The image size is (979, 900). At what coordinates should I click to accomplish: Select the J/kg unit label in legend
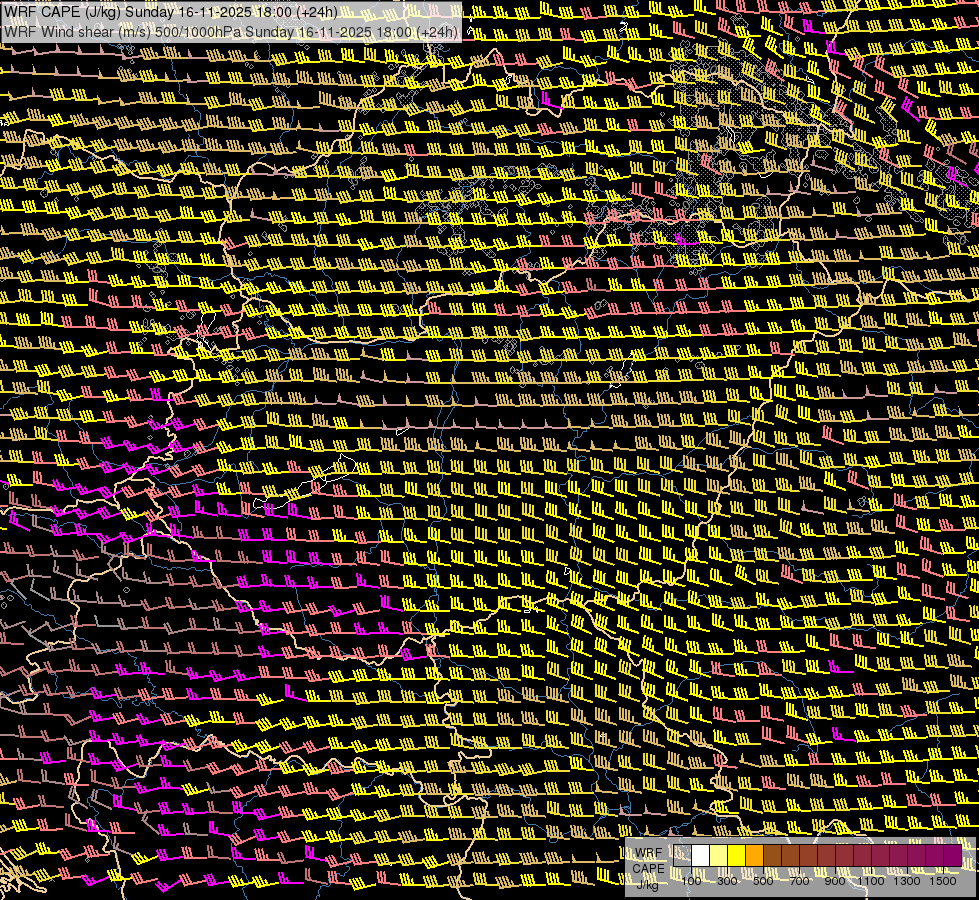[x=648, y=883]
